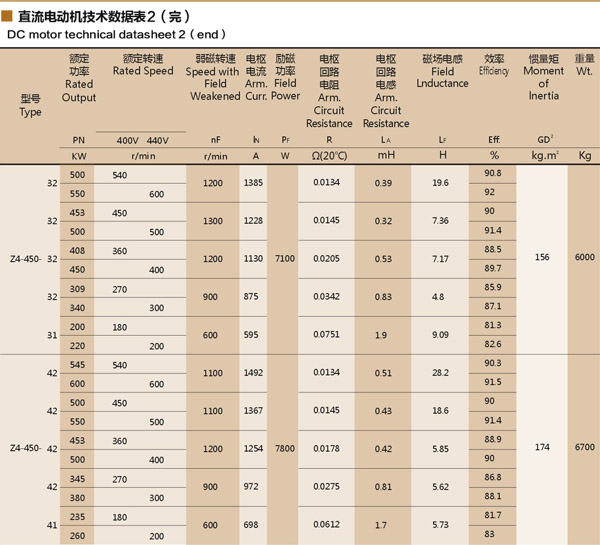Click the Field Power column header

point(285,78)
